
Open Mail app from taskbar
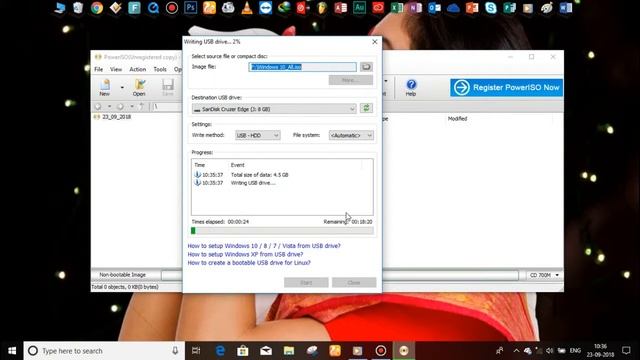click(266, 351)
